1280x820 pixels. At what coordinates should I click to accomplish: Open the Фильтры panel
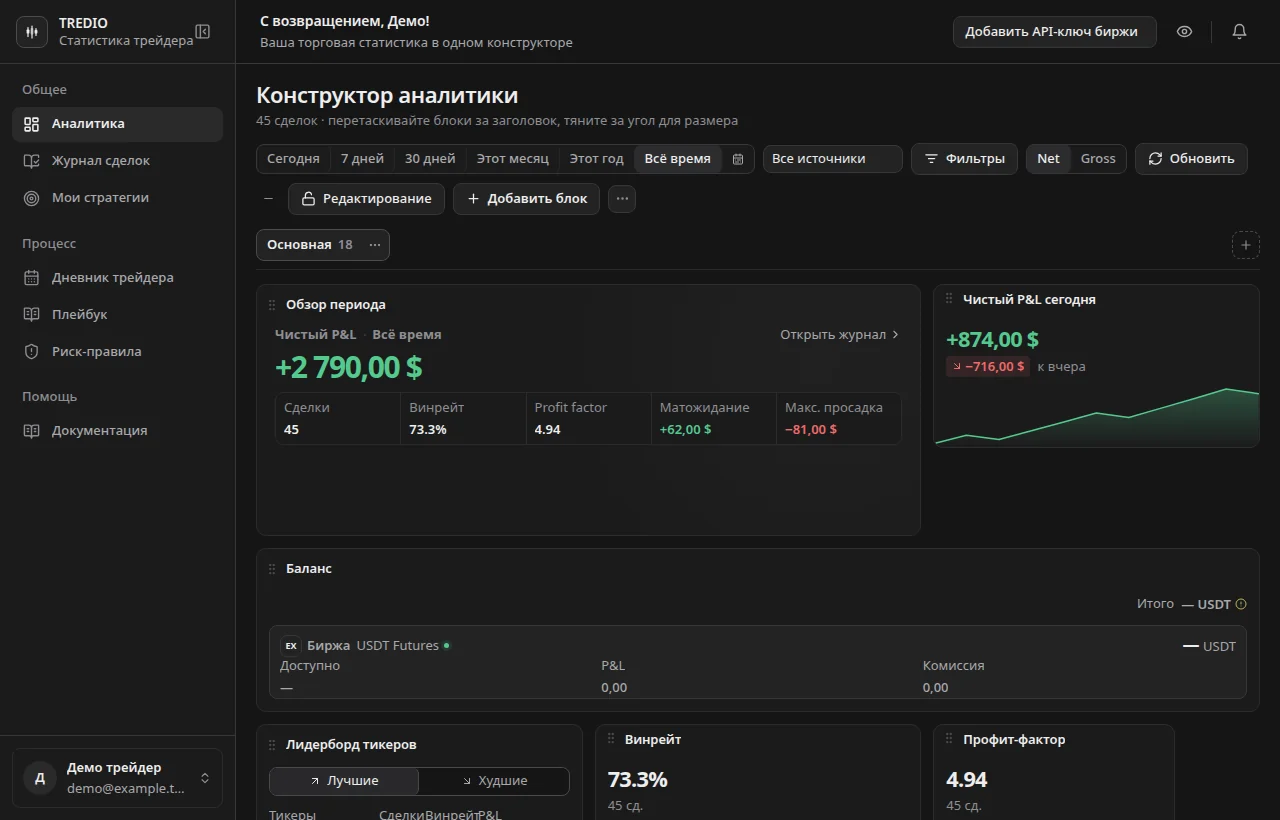pos(964,159)
